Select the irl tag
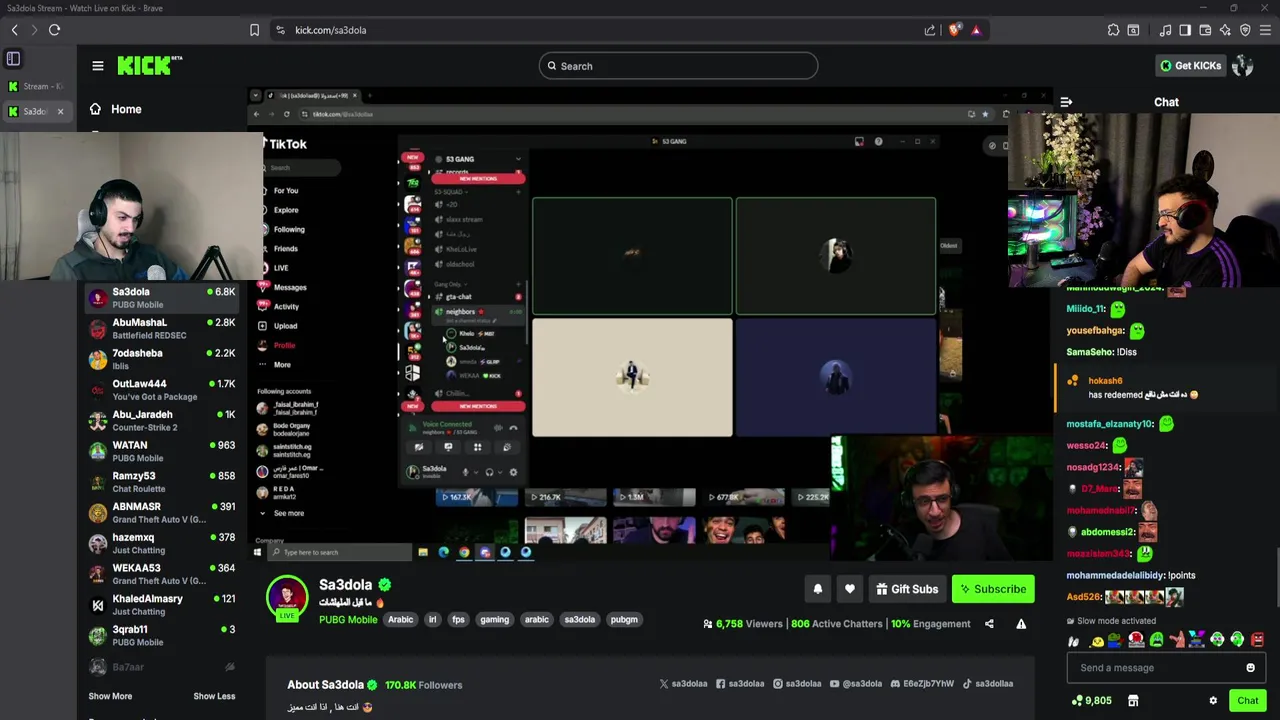This screenshot has width=1280, height=720. 432,620
